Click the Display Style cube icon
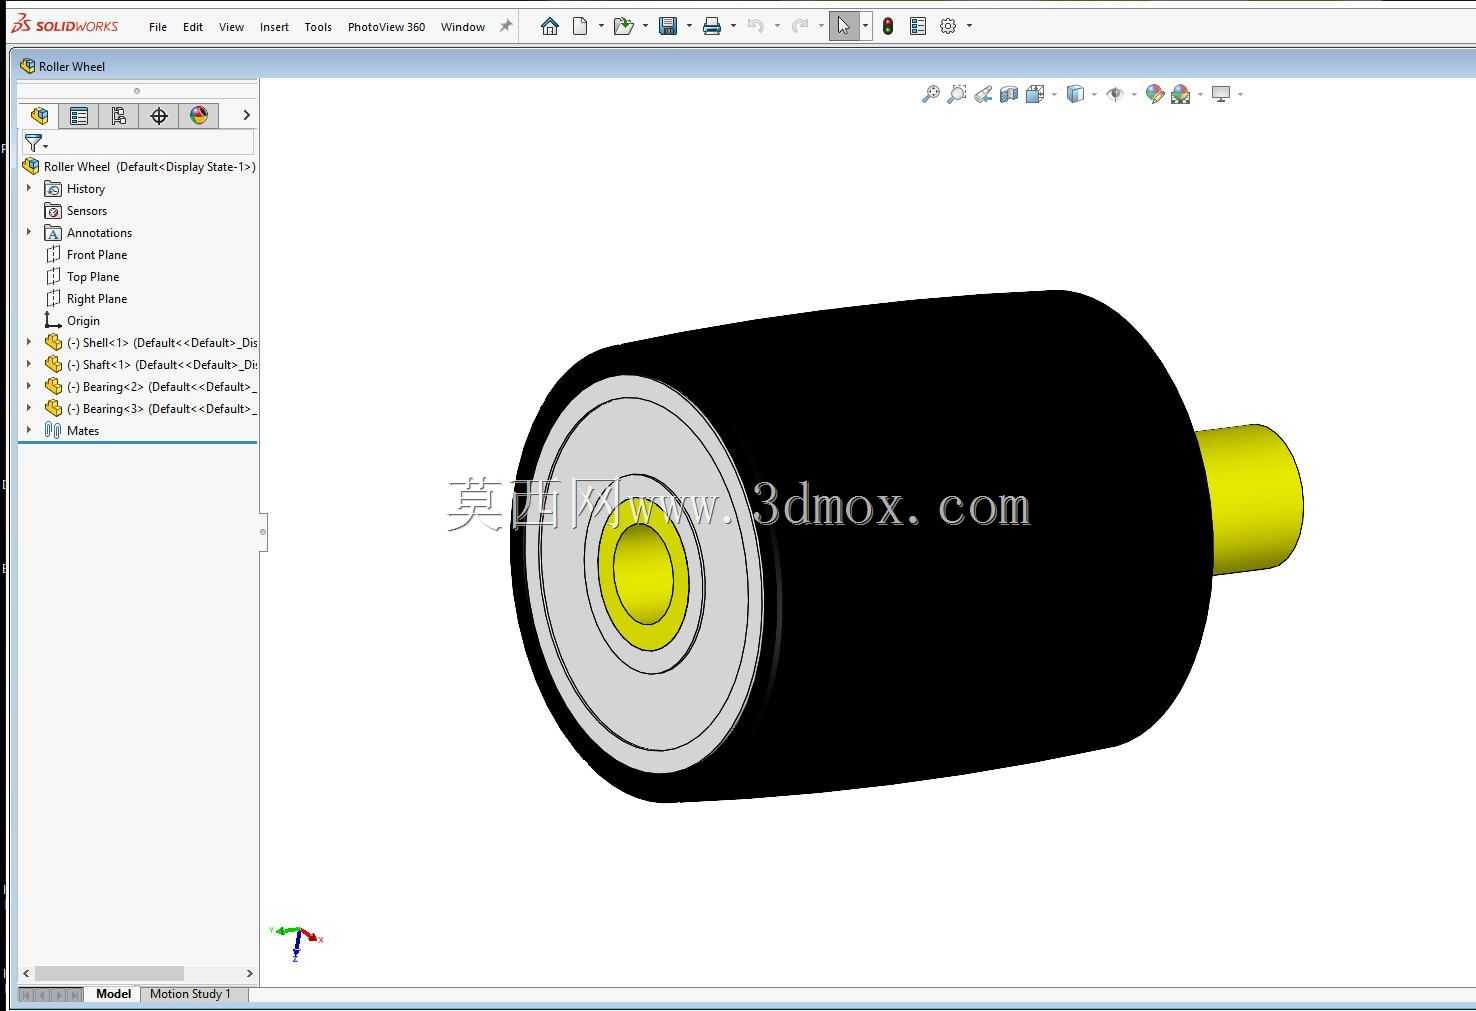The width and height of the screenshot is (1476, 1011). (x=1075, y=94)
